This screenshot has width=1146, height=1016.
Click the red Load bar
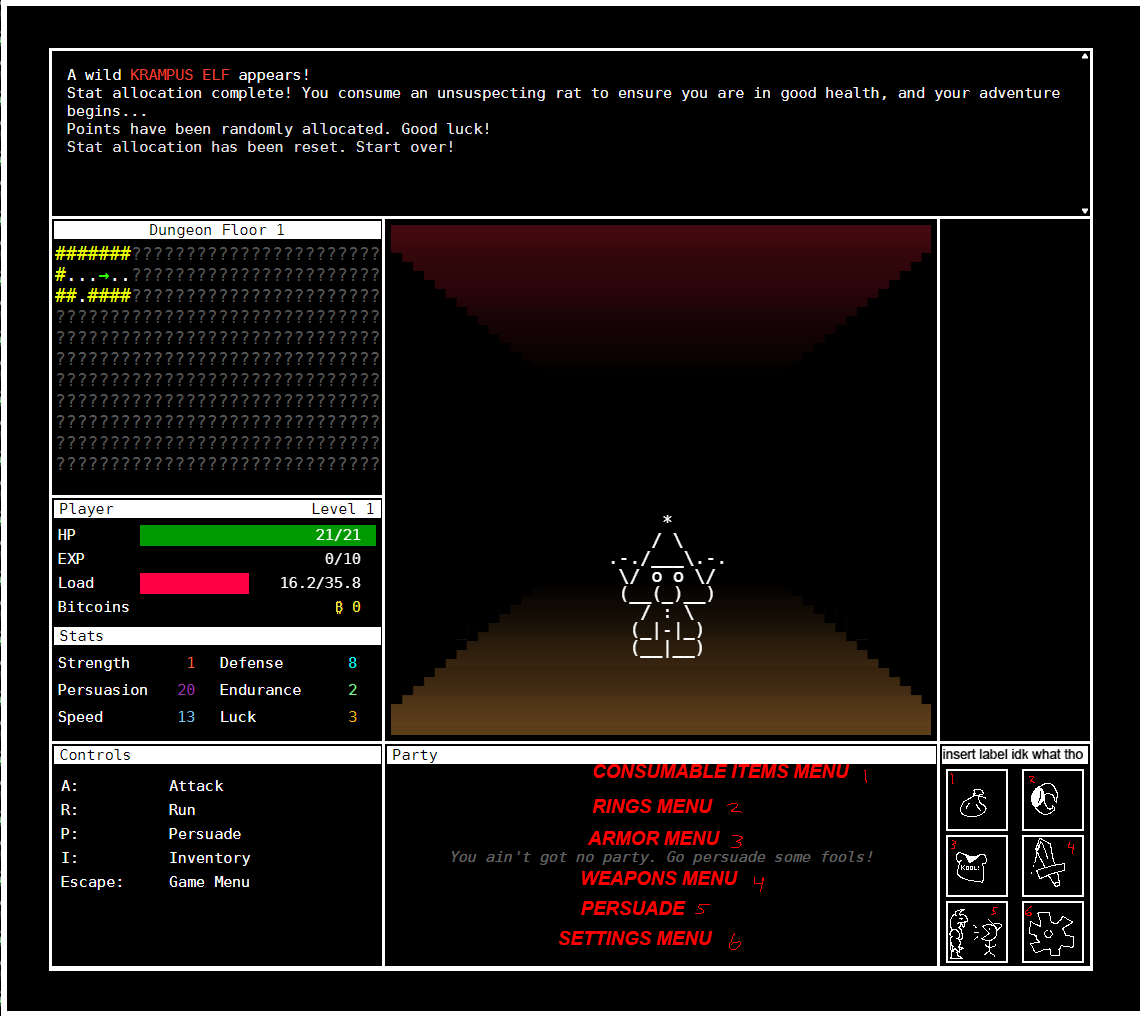[194, 583]
